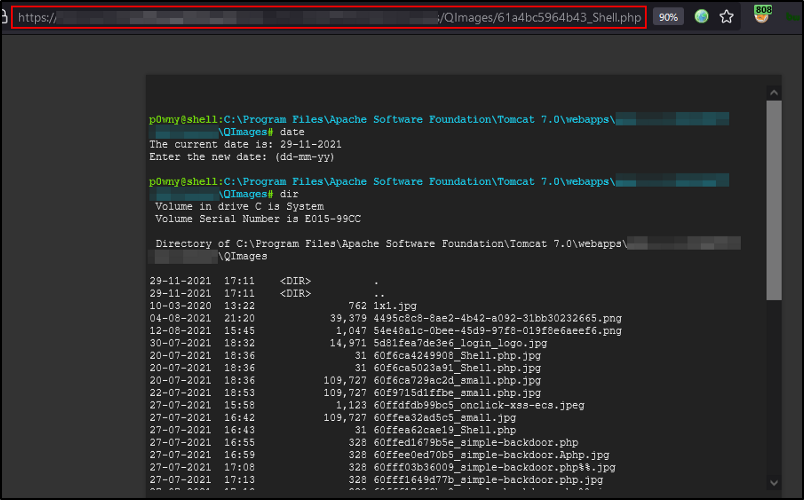Select 'Volume in drive C is System' line
This screenshot has height=500, width=804.
point(239,207)
